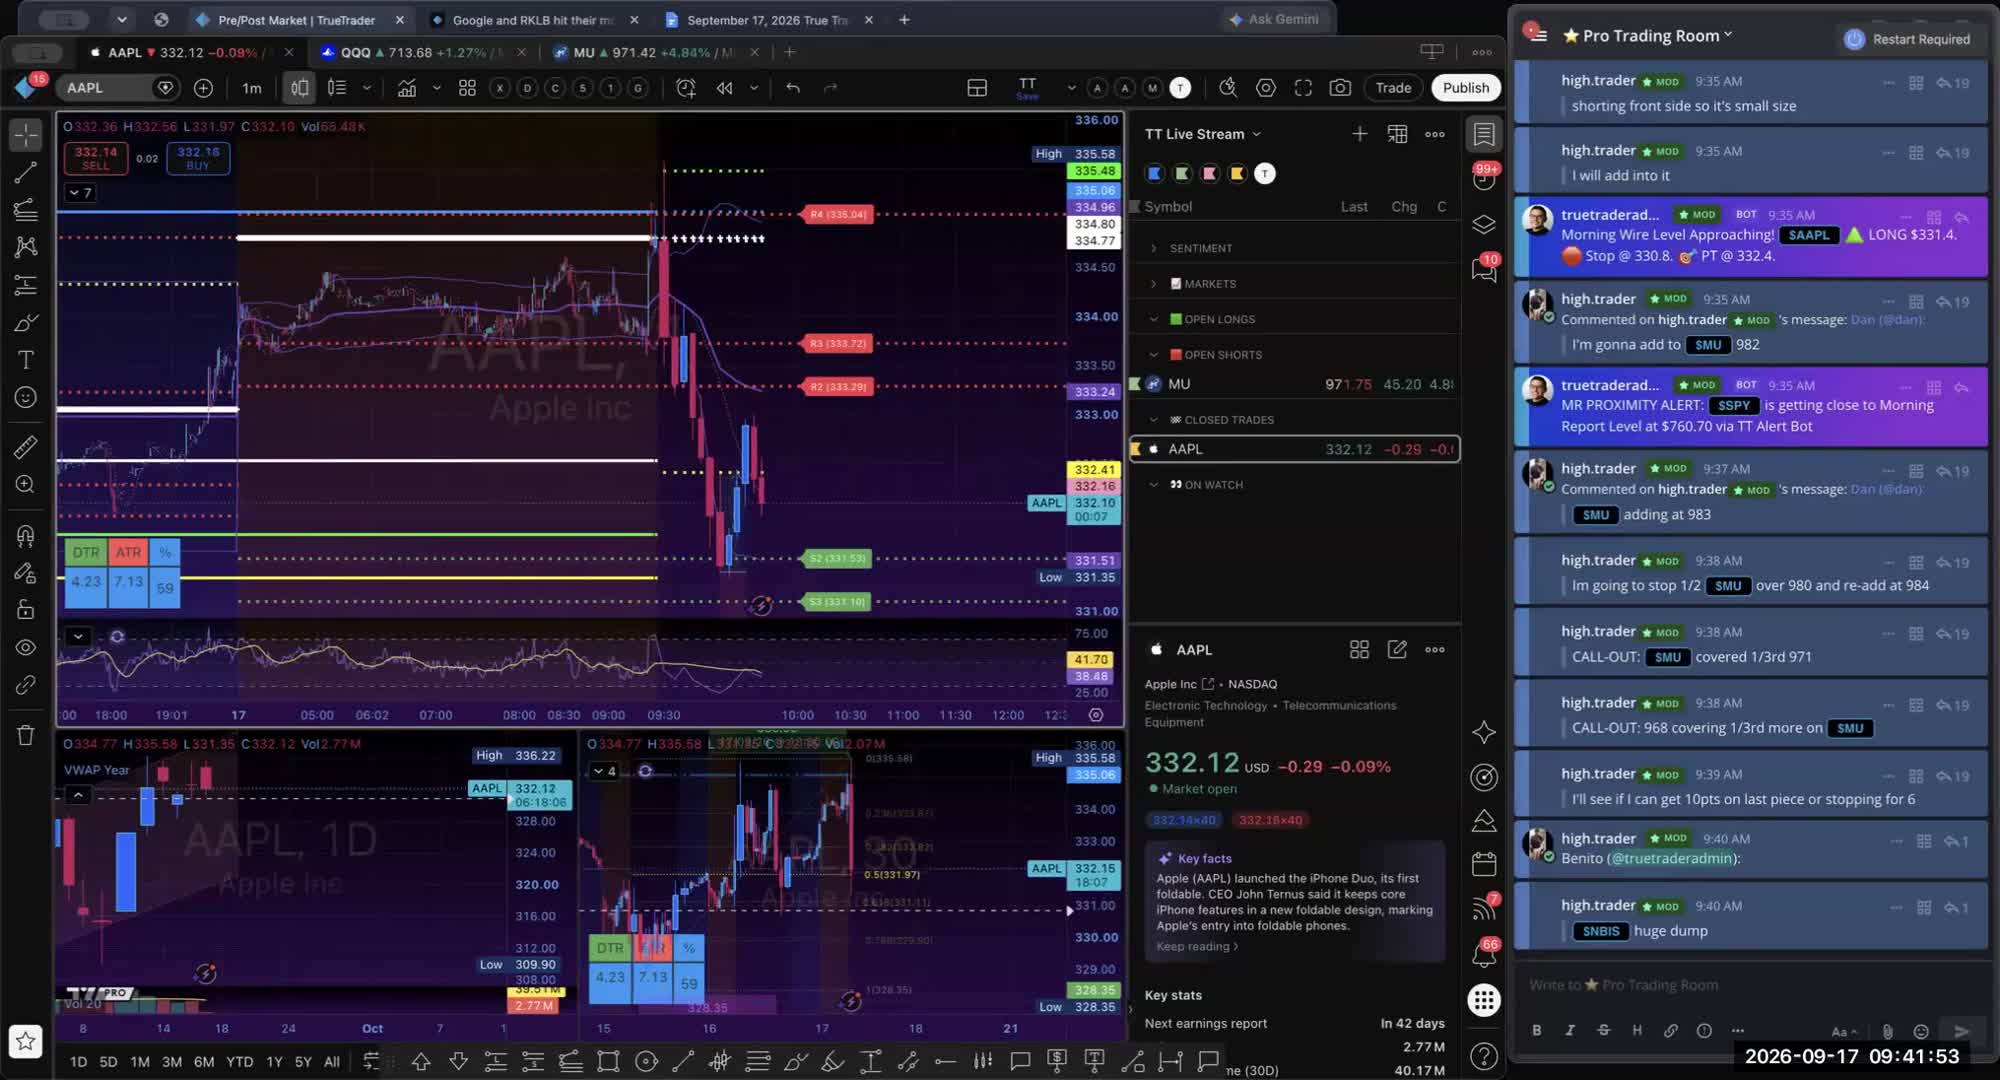Collapse the OPEN SHORTS section
This screenshot has height=1080, width=2000.
tap(1153, 355)
